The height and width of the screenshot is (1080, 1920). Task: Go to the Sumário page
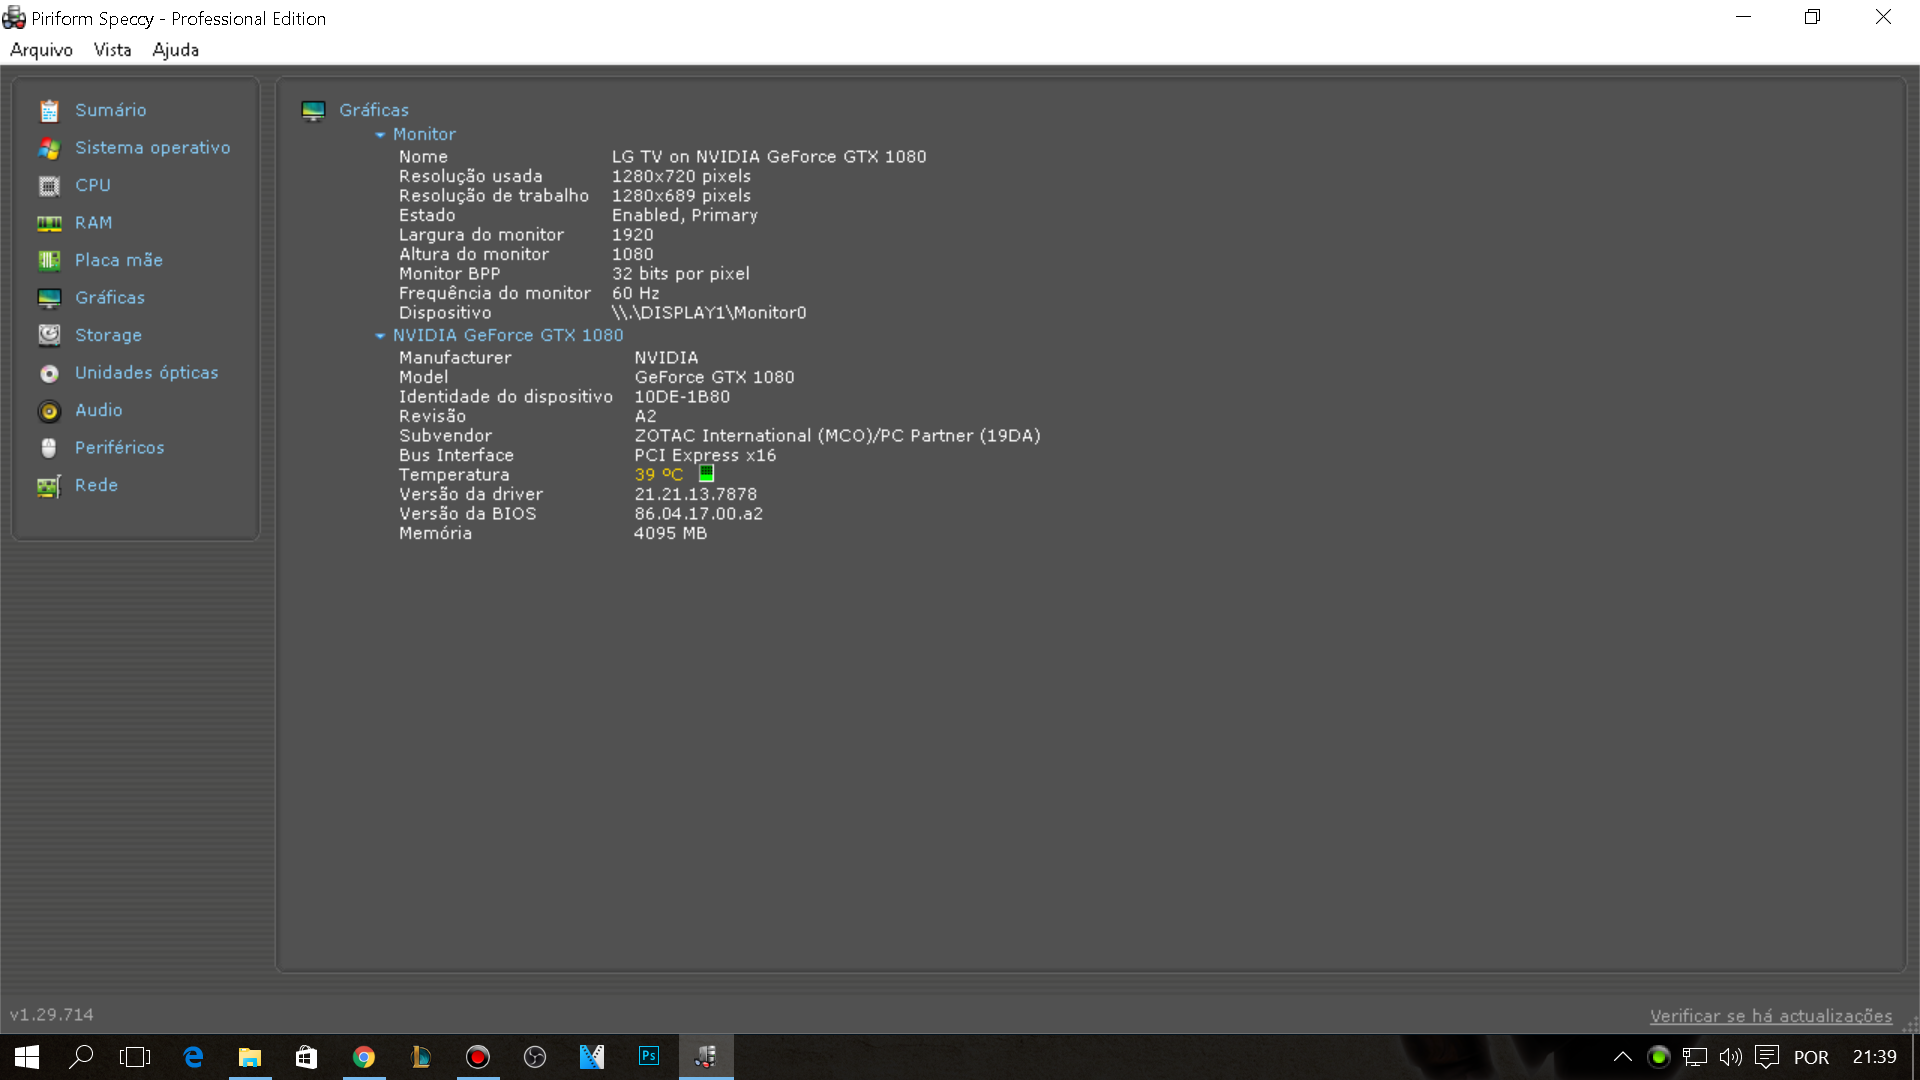(111, 110)
